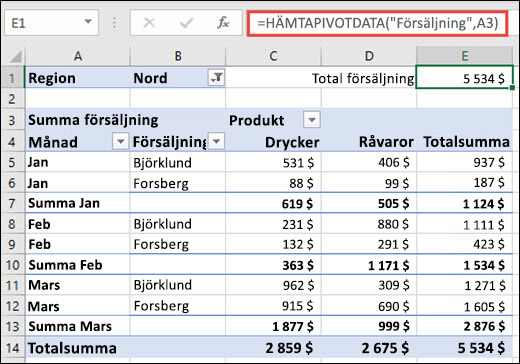The image size is (520, 364).
Task: Select row 10 header
Action: [x=12, y=265]
